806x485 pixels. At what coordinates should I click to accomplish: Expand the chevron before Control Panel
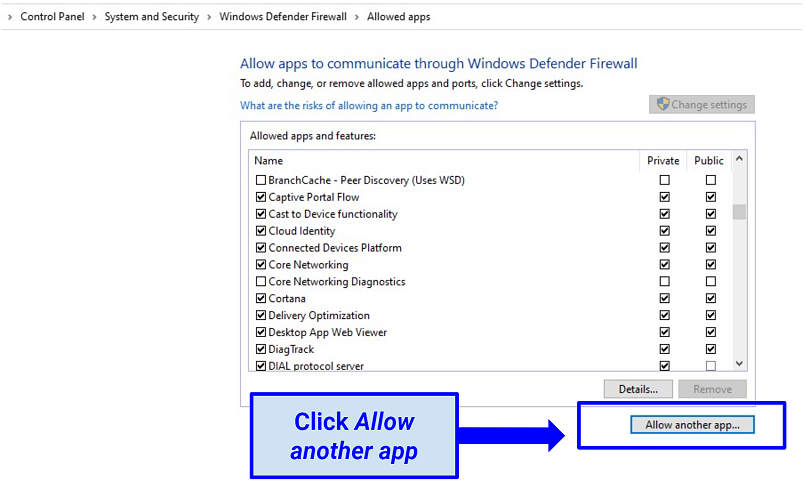click(10, 17)
